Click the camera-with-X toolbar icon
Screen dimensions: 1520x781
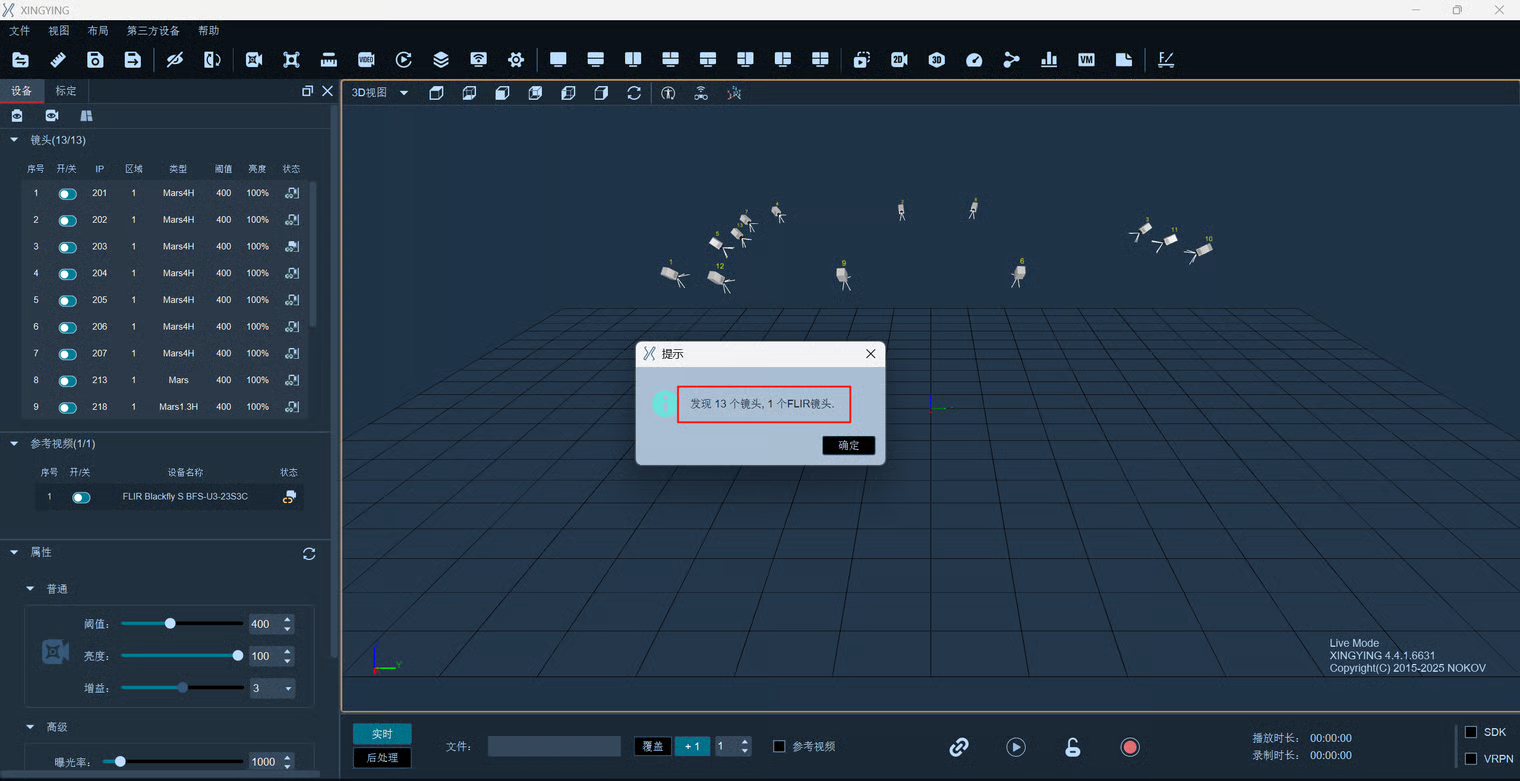(x=254, y=60)
